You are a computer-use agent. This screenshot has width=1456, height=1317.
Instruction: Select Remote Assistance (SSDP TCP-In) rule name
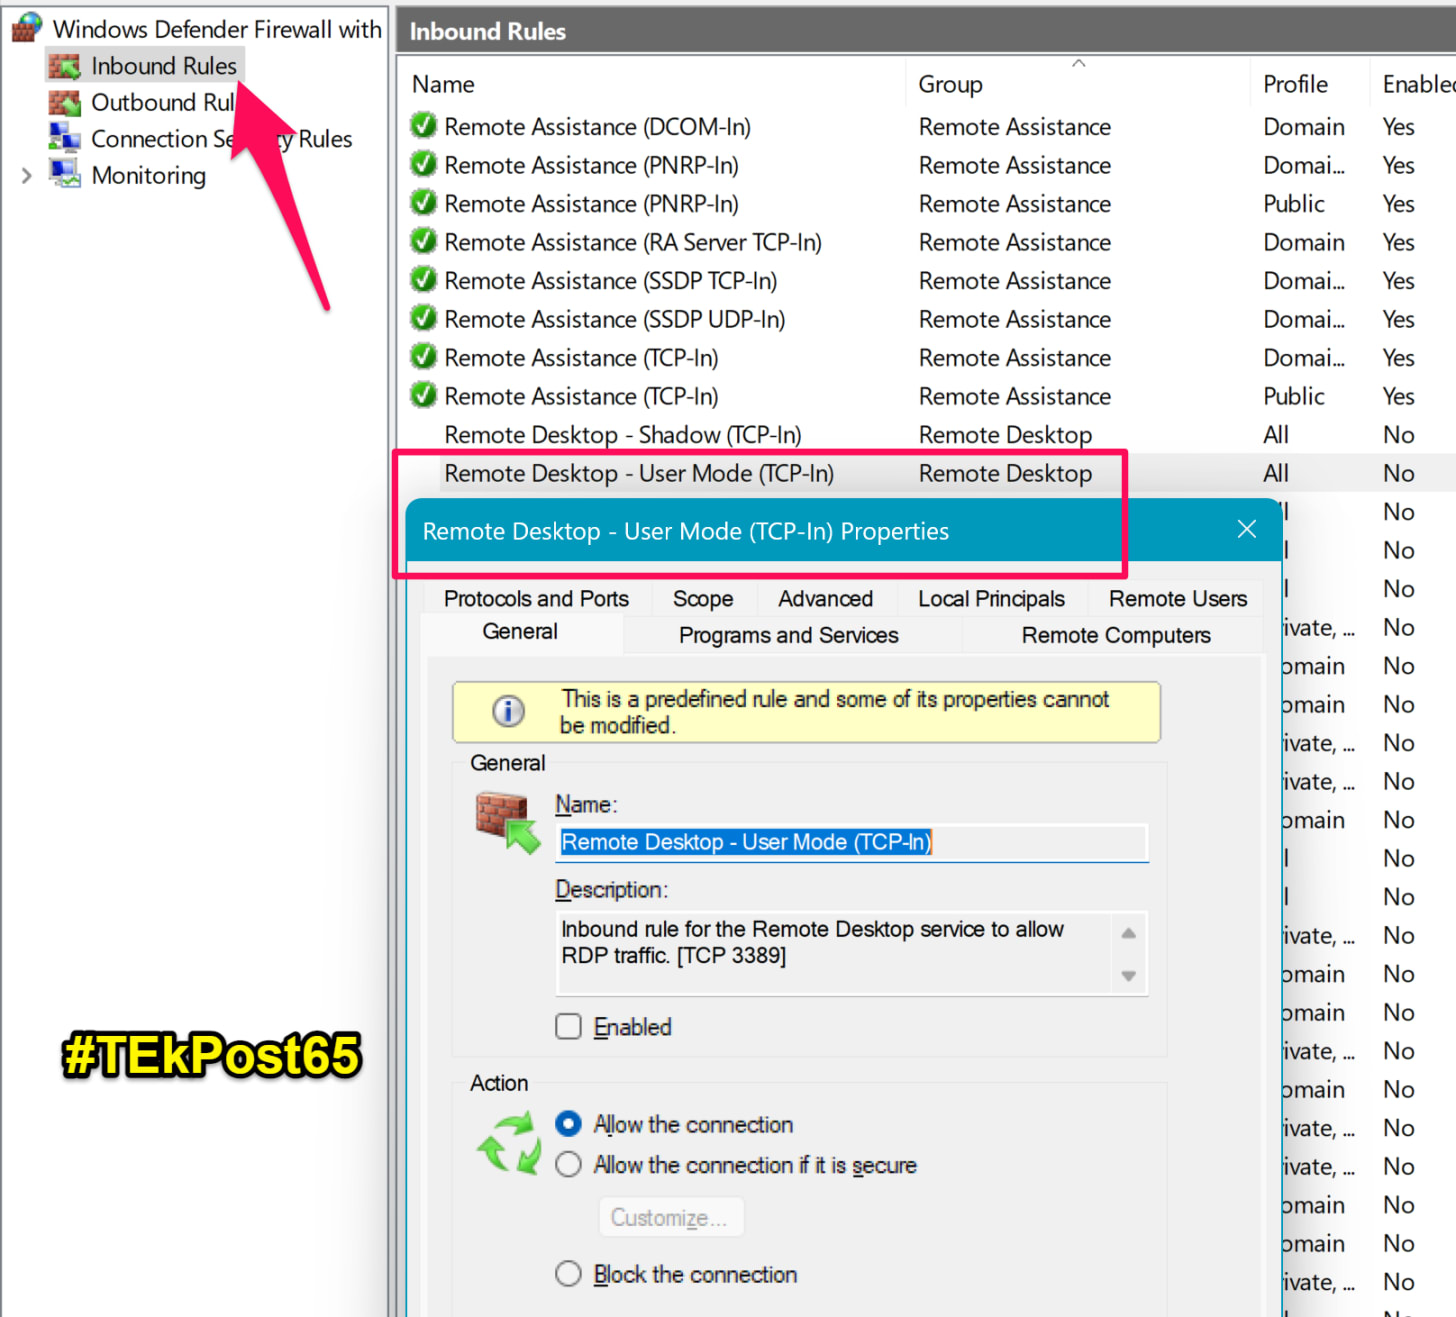611,281
